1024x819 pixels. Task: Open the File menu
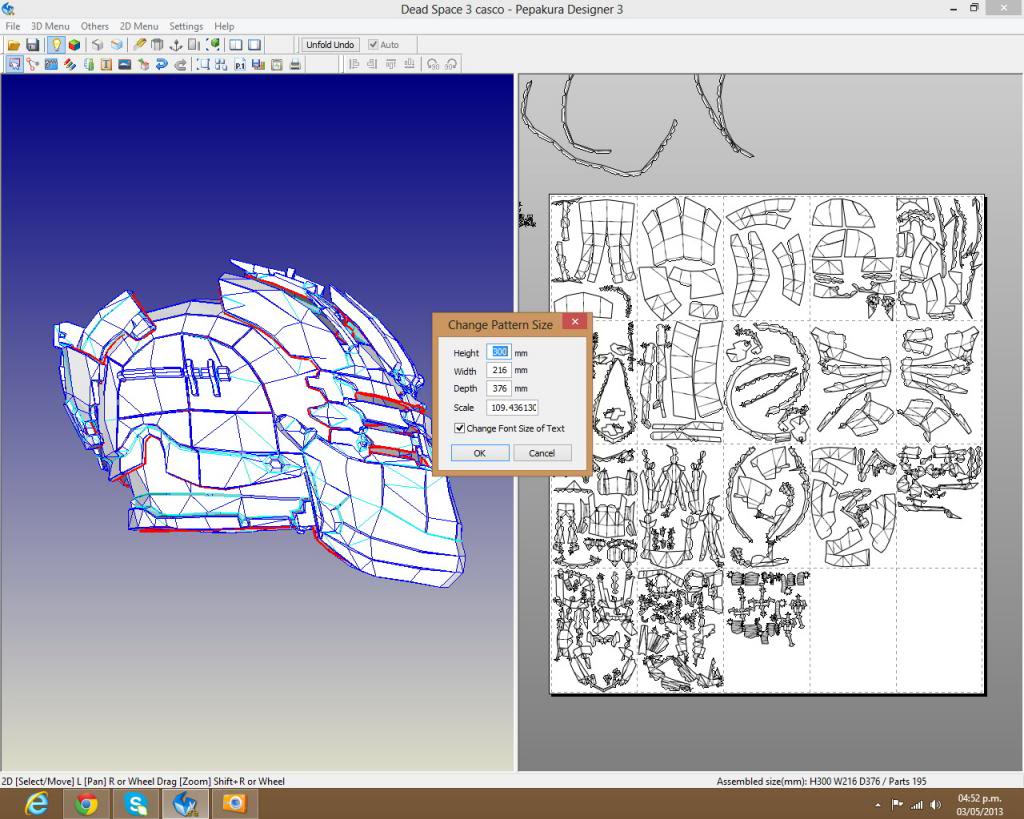[x=12, y=26]
